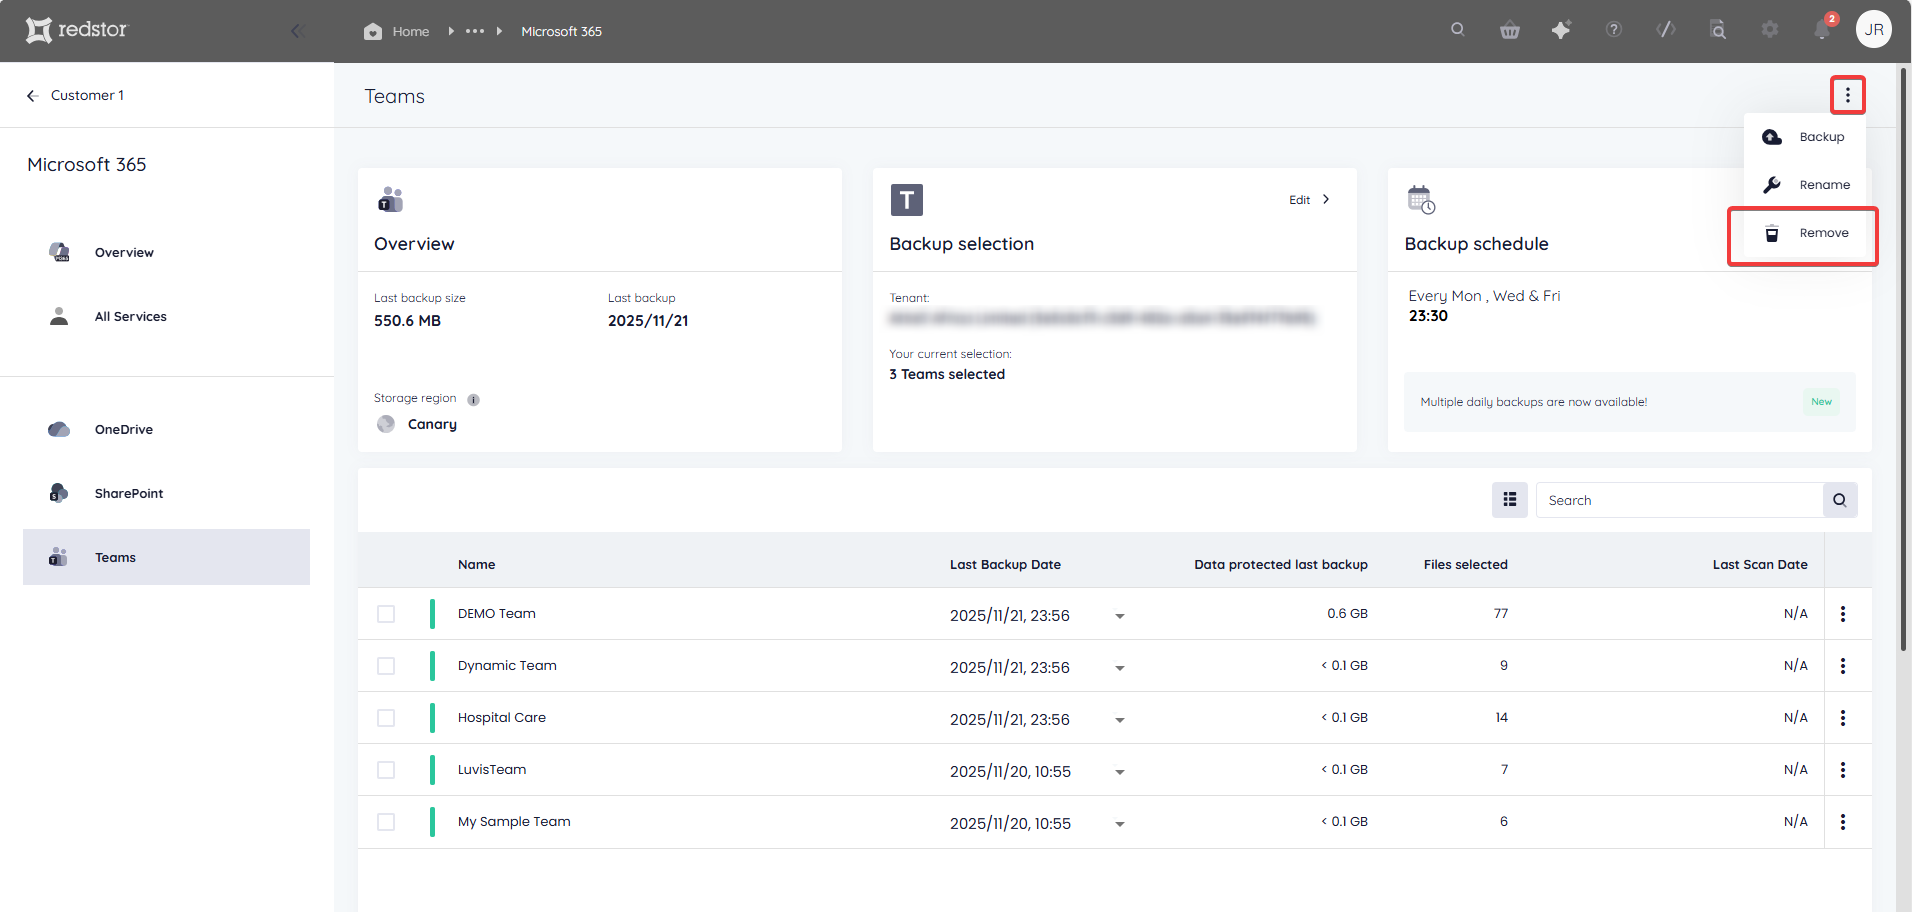
Task: Tick the LuvisTeam checkbox
Action: (386, 770)
